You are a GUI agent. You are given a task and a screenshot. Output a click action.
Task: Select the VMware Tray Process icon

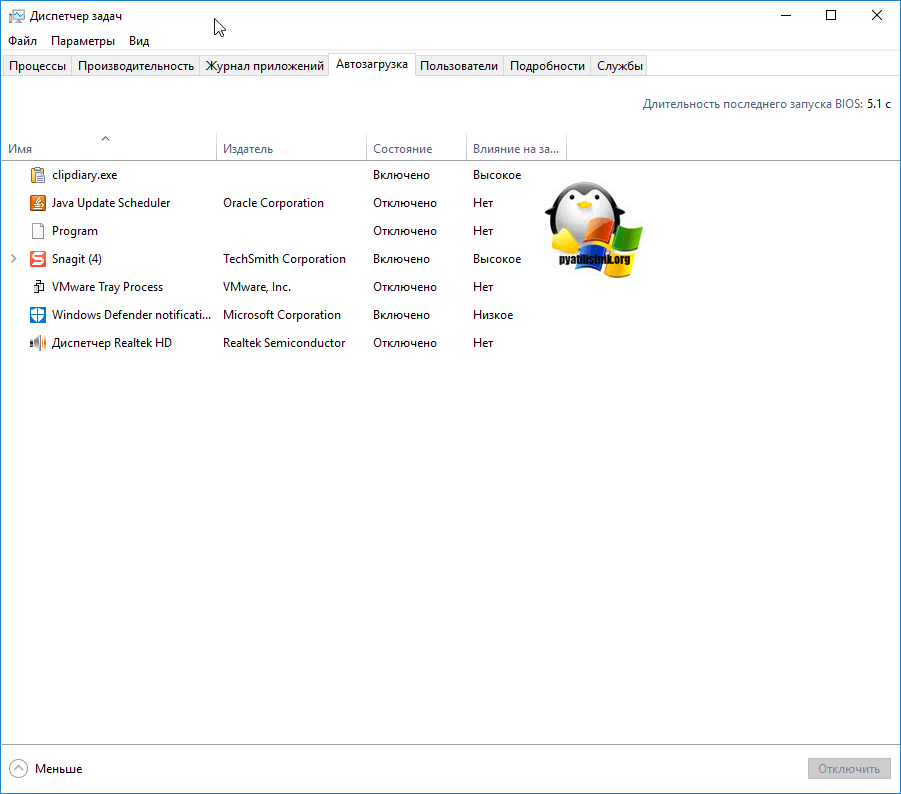[x=38, y=287]
